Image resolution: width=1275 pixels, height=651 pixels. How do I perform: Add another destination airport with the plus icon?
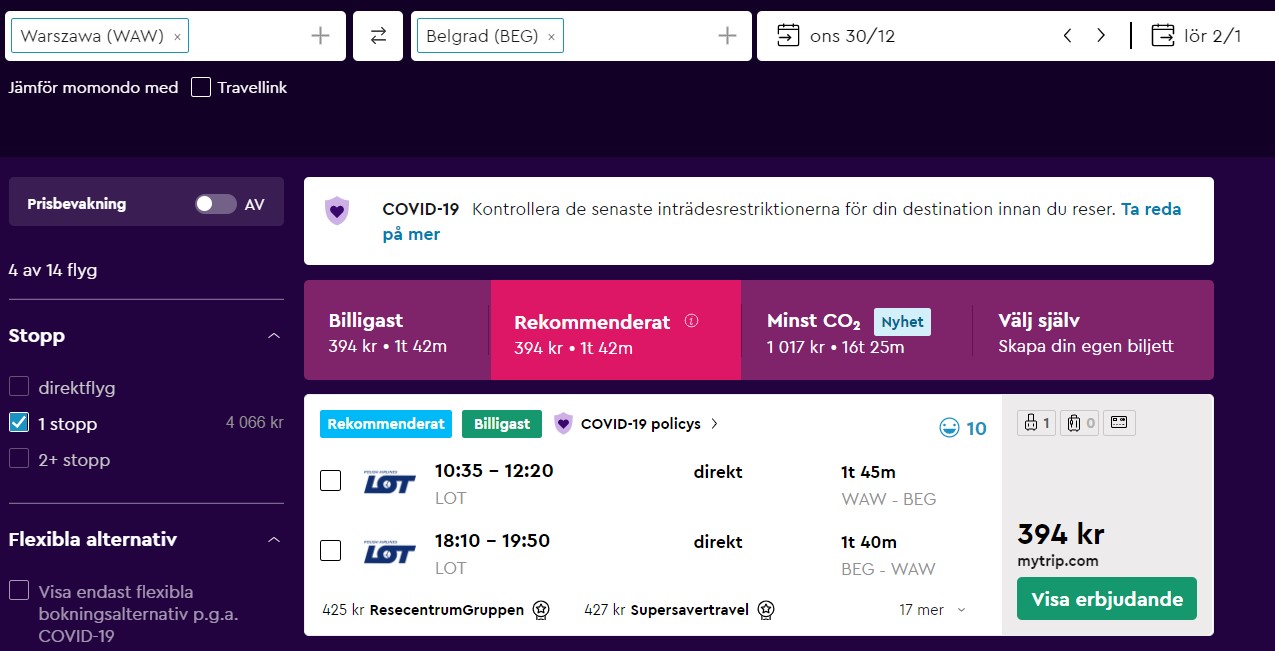click(727, 36)
